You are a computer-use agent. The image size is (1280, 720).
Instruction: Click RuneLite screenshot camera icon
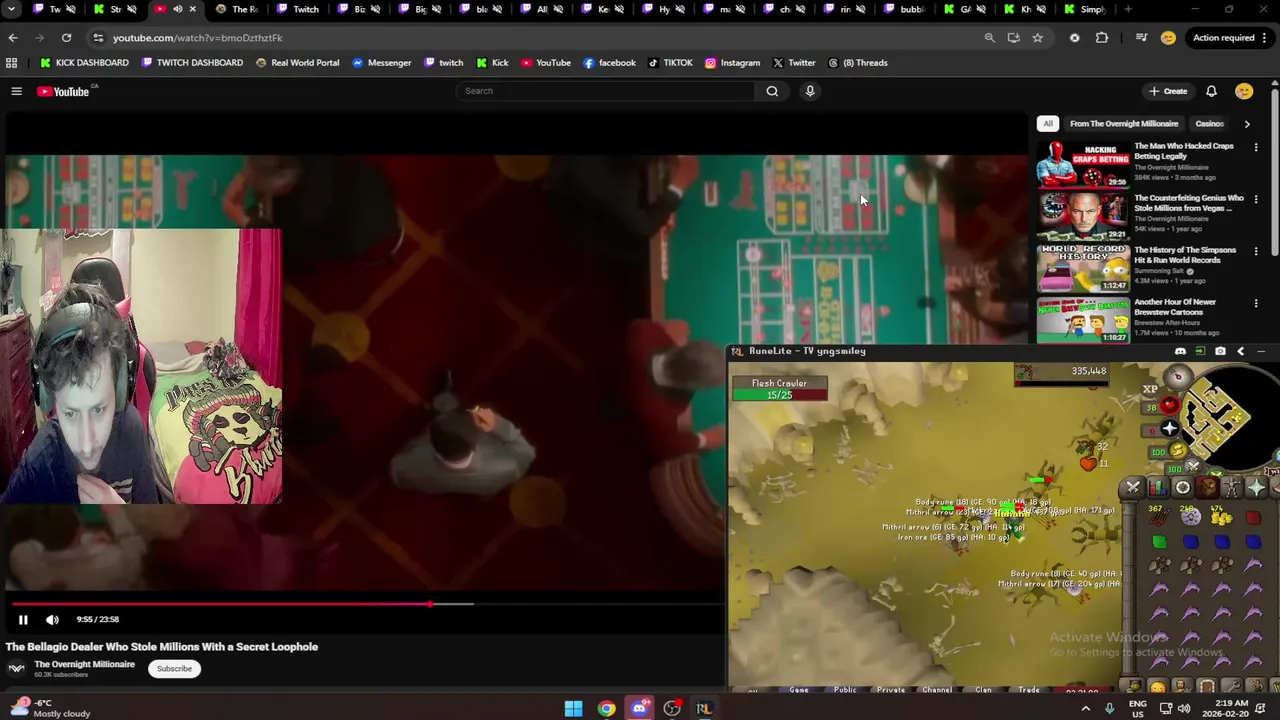pyautogui.click(x=1220, y=351)
